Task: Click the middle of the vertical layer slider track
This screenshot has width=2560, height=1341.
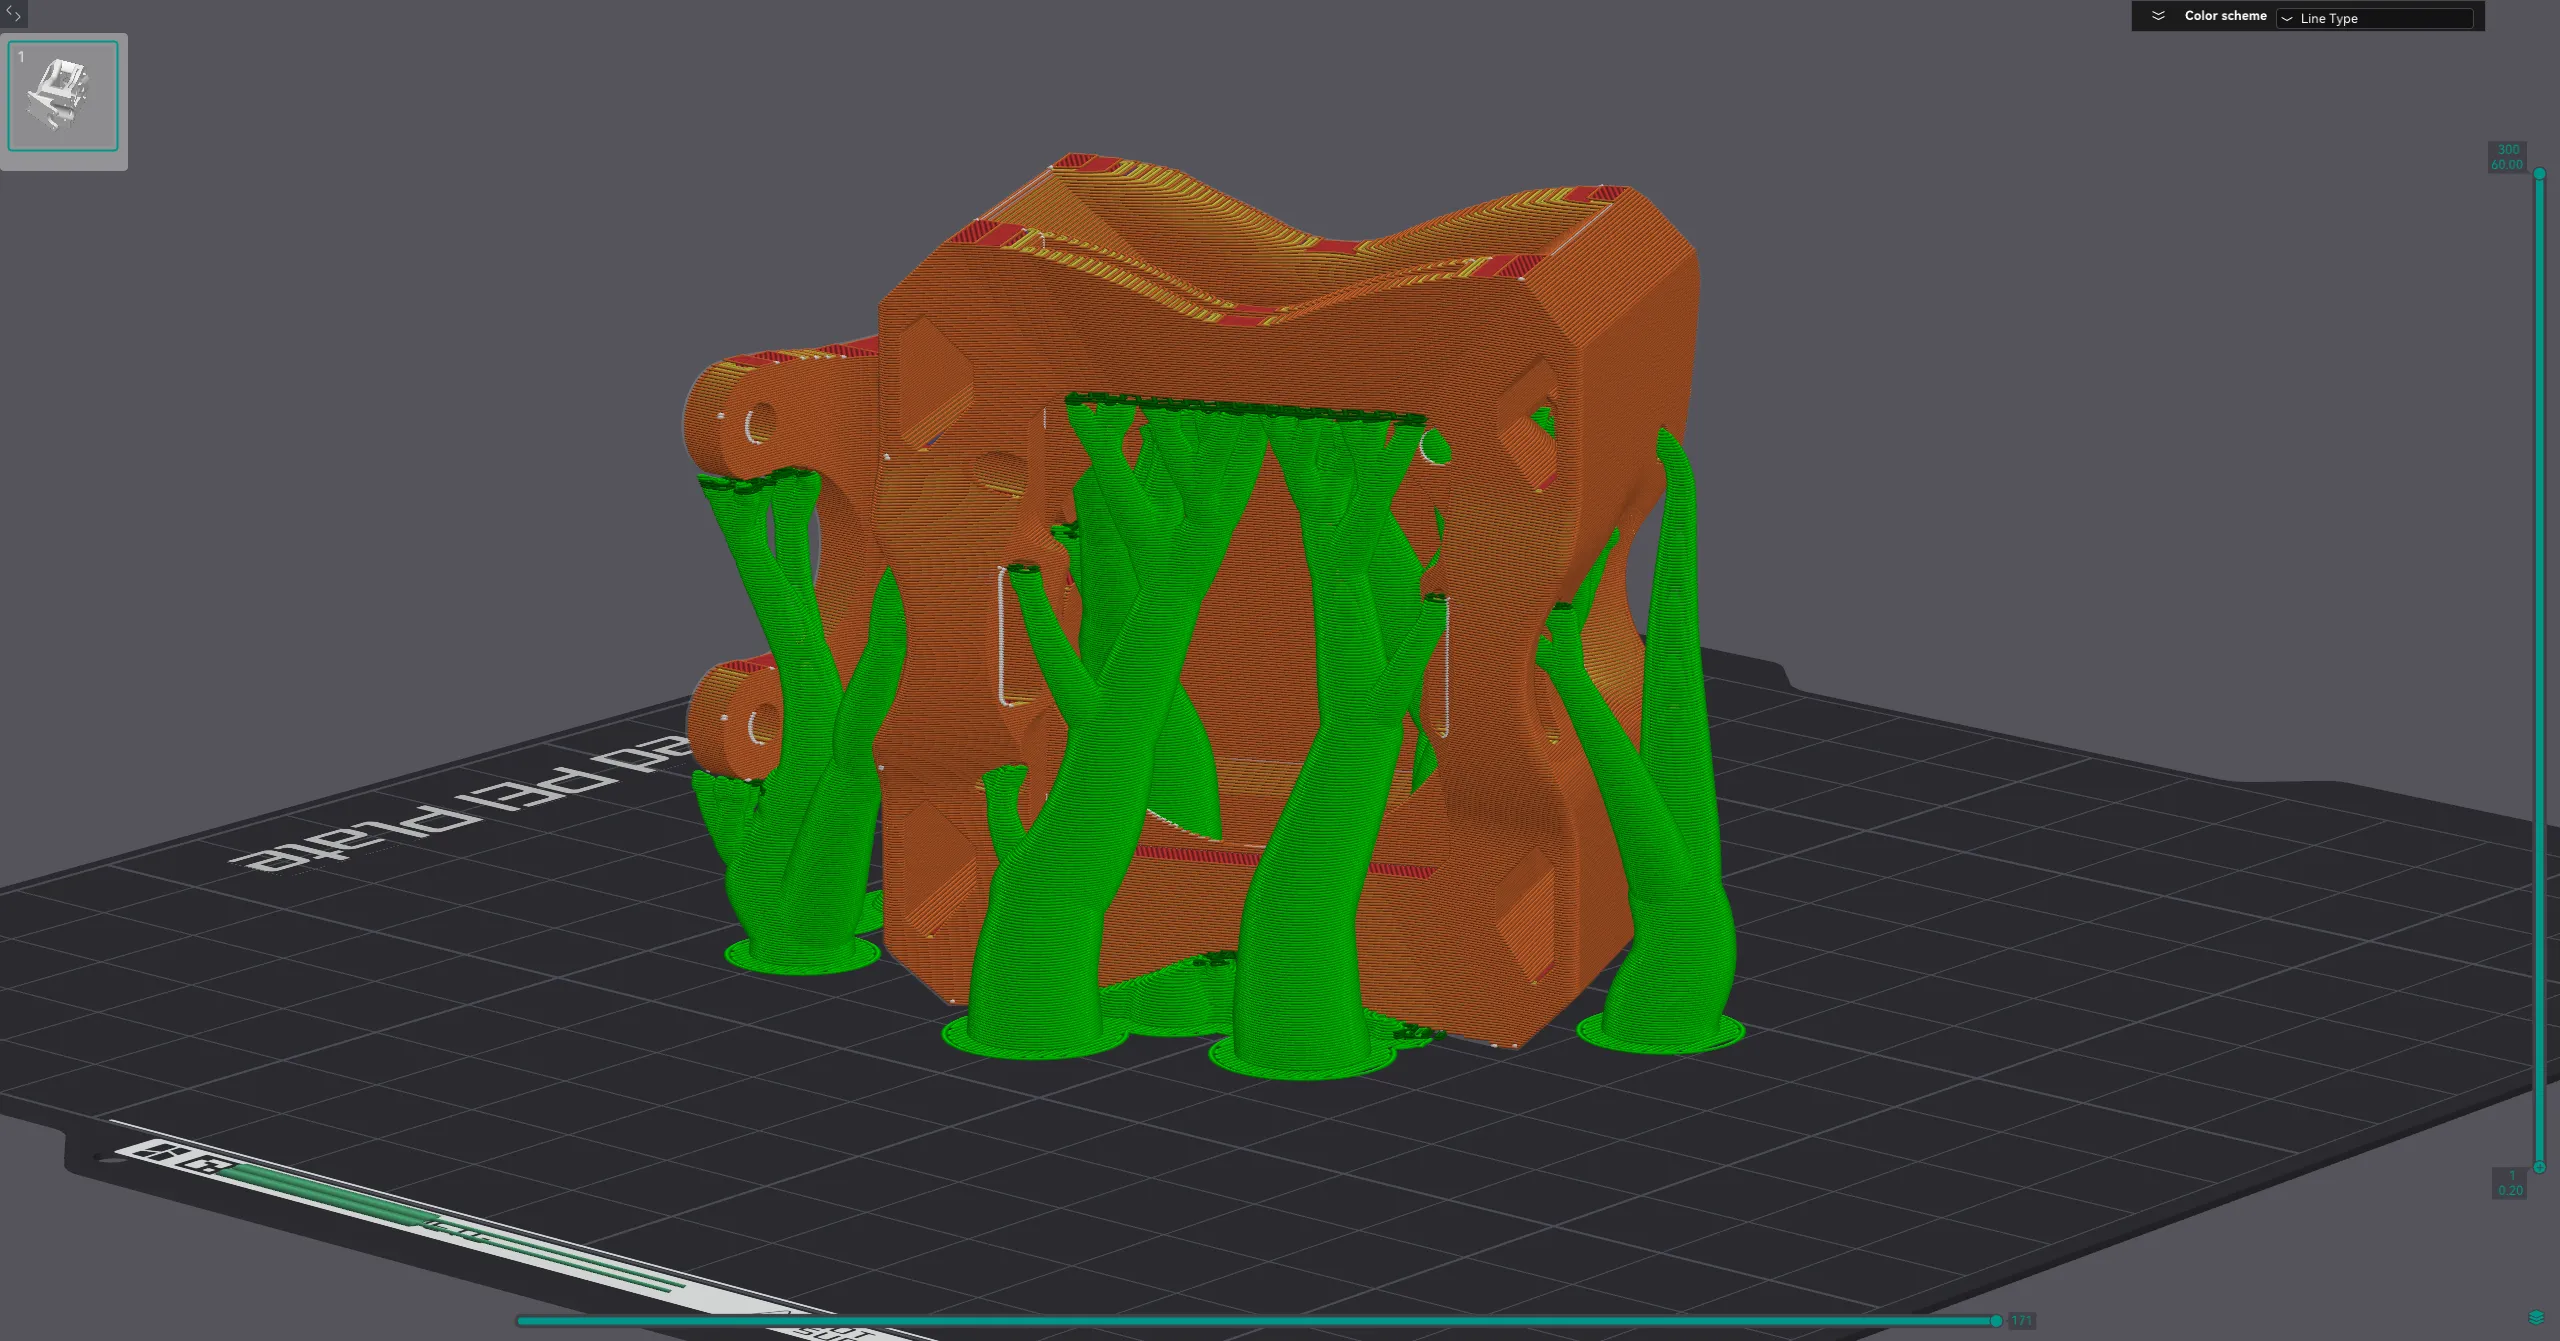Action: [x=2538, y=670]
